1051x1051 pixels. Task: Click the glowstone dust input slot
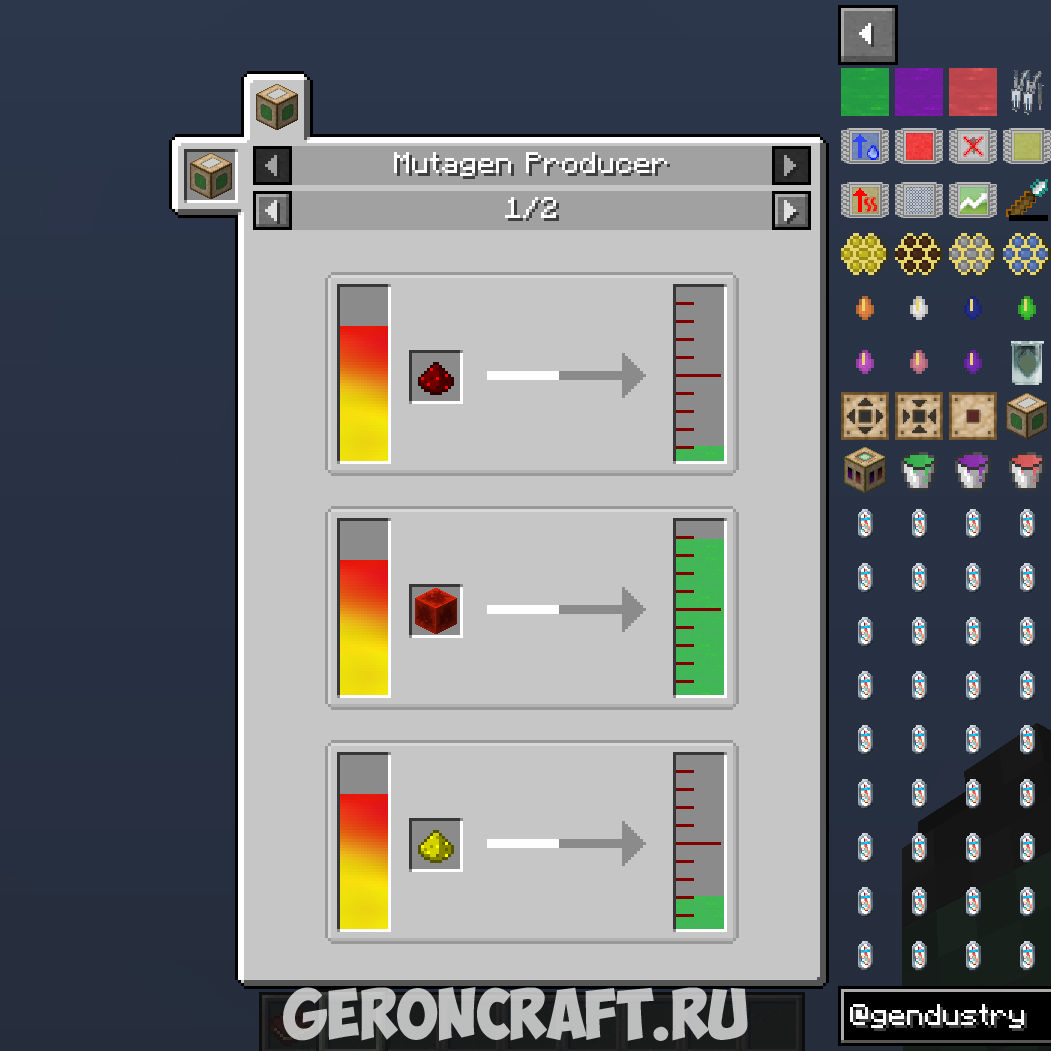pyautogui.click(x=436, y=844)
